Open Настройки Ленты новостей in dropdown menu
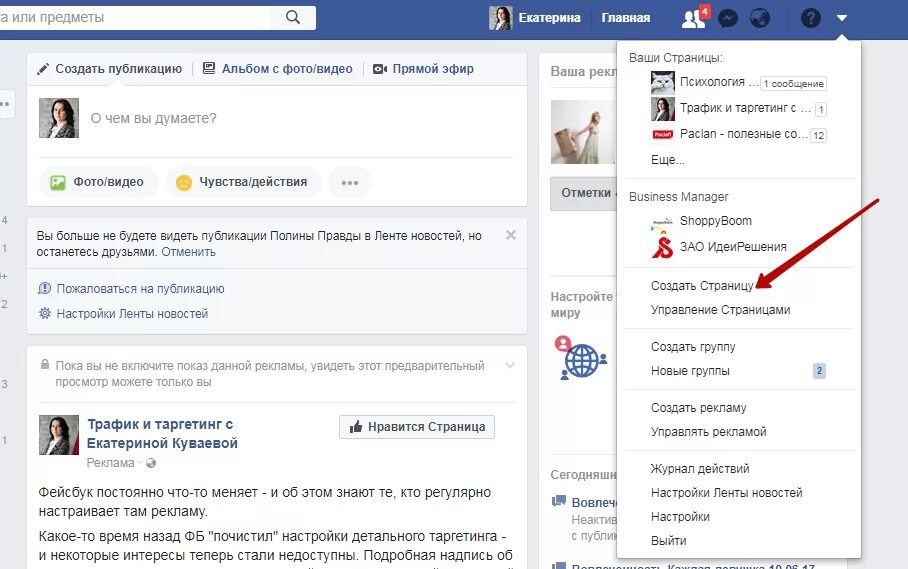The width and height of the screenshot is (908, 569). coord(727,493)
